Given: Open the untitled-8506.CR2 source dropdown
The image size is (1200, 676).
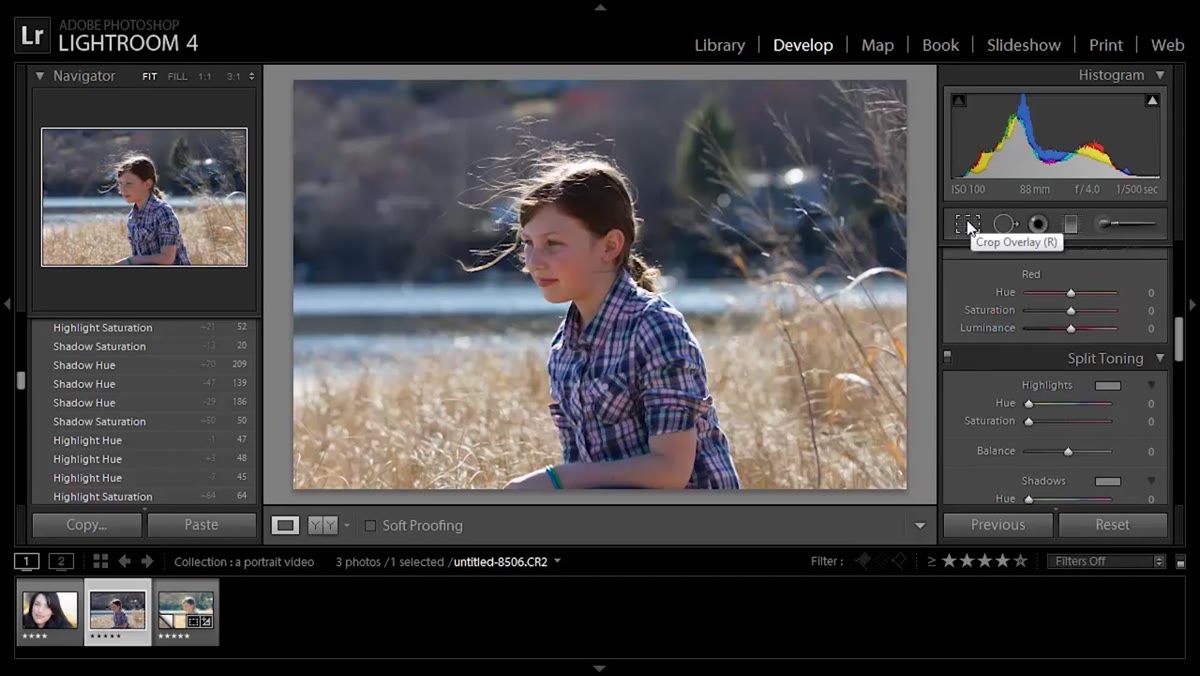Looking at the screenshot, I should click(557, 561).
